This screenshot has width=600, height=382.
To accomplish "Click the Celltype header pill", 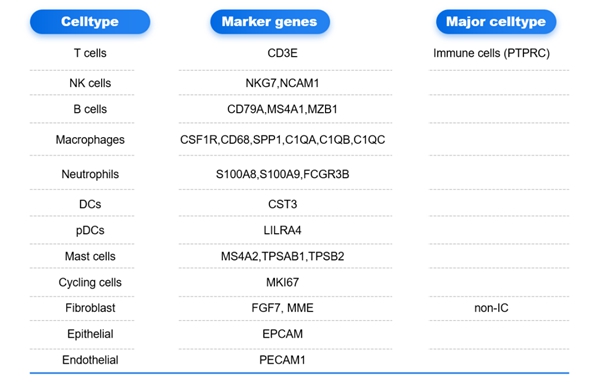I will [90, 22].
